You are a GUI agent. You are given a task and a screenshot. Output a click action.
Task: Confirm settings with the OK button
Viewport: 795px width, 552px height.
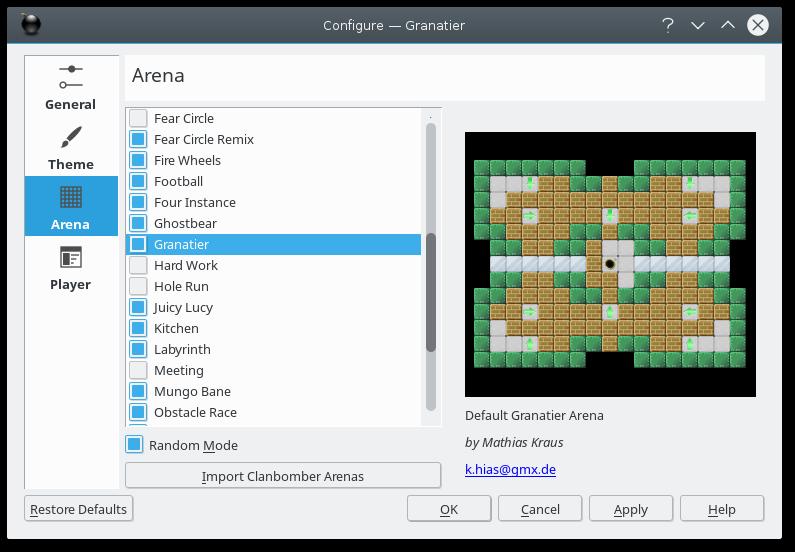coord(449,509)
